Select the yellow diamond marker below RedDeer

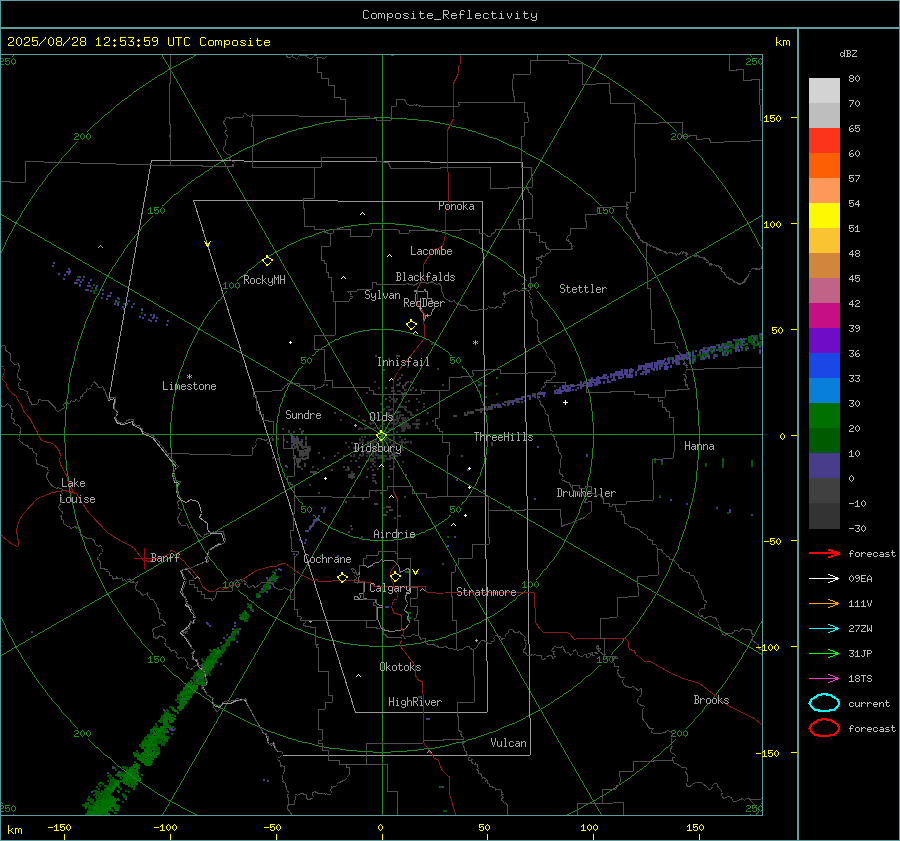click(411, 325)
